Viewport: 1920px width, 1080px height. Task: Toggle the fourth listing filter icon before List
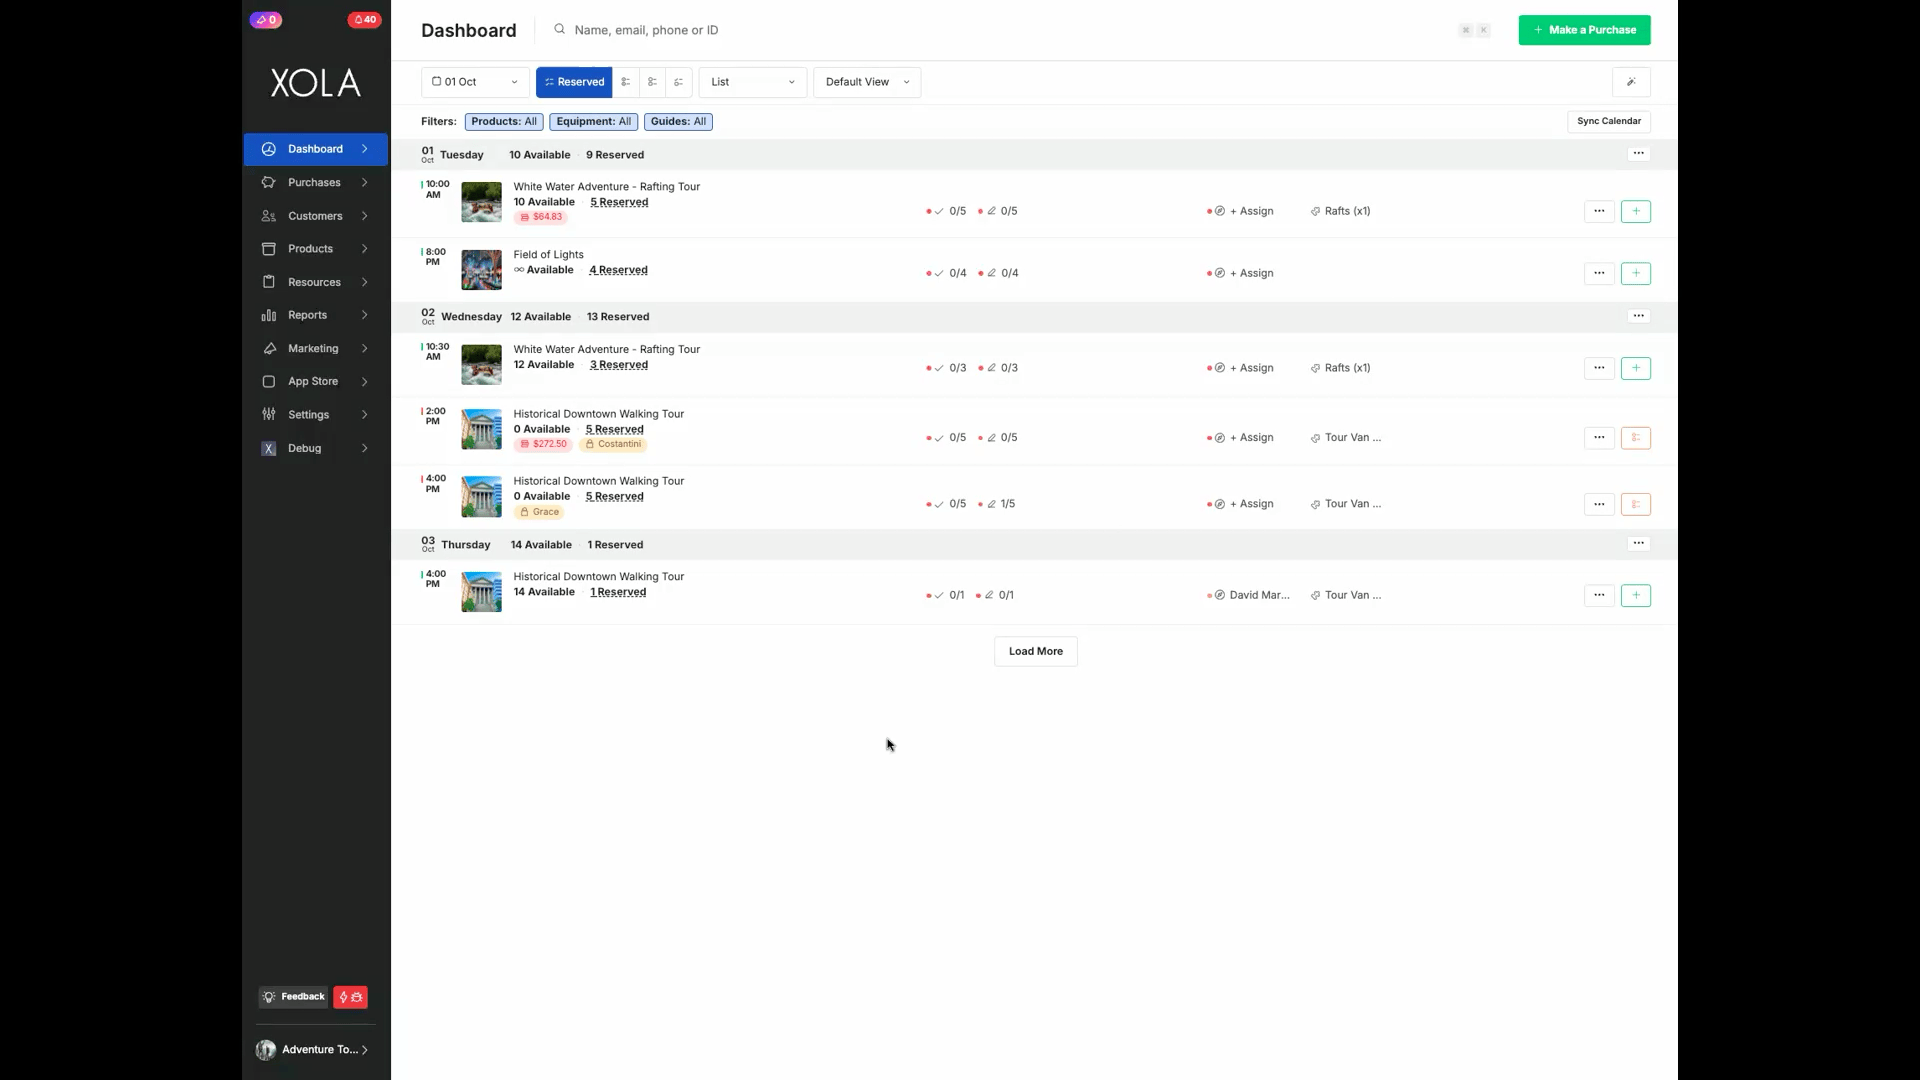[x=679, y=82]
